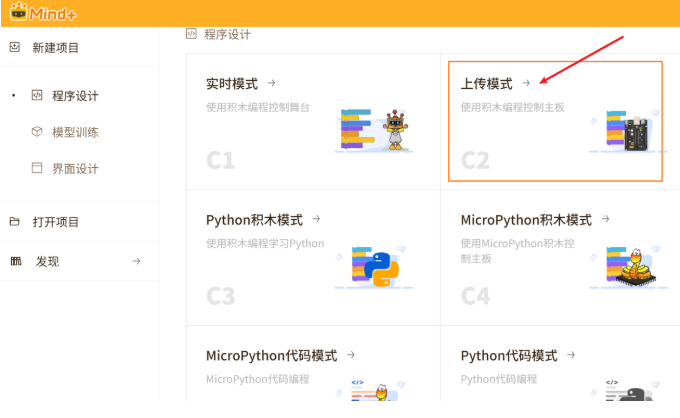
Task: Open 程序设计 in the sidebar
Action: 75,96
